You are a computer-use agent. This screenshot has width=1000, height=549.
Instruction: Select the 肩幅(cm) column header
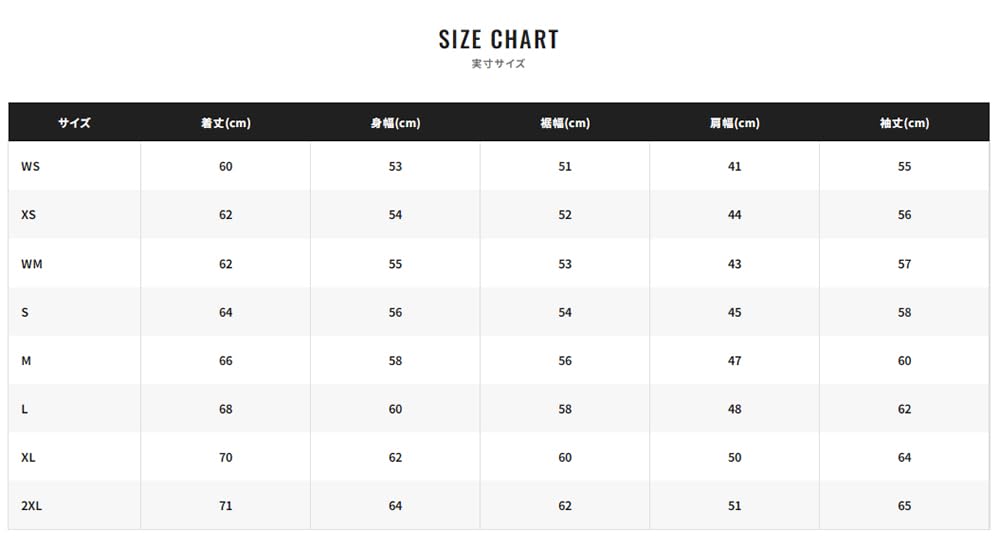[x=735, y=123]
